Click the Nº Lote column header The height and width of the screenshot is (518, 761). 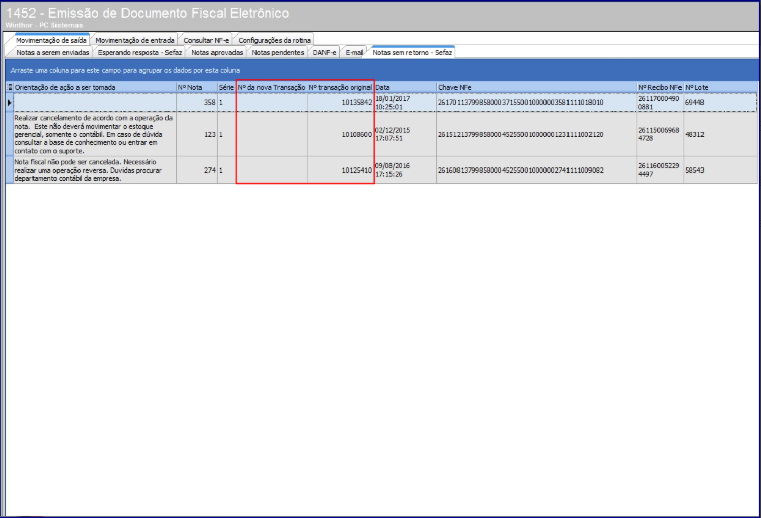(720, 87)
